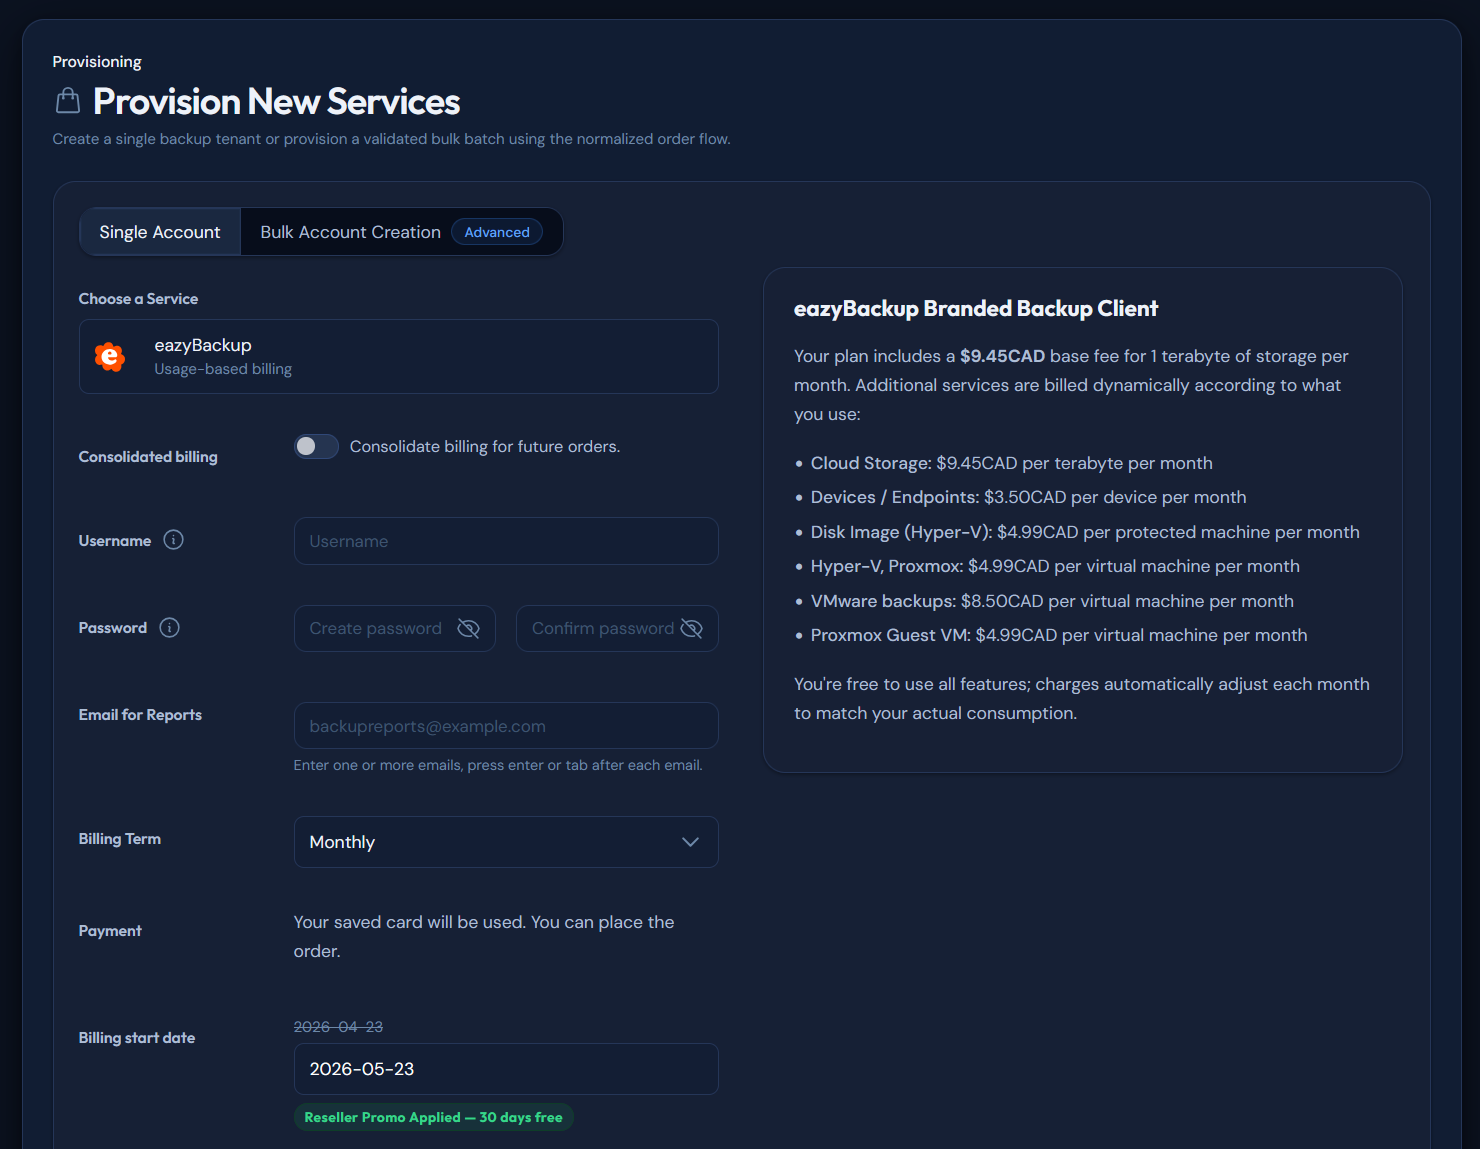This screenshot has width=1480, height=1149.
Task: Click the saved card payment message
Action: point(484,936)
